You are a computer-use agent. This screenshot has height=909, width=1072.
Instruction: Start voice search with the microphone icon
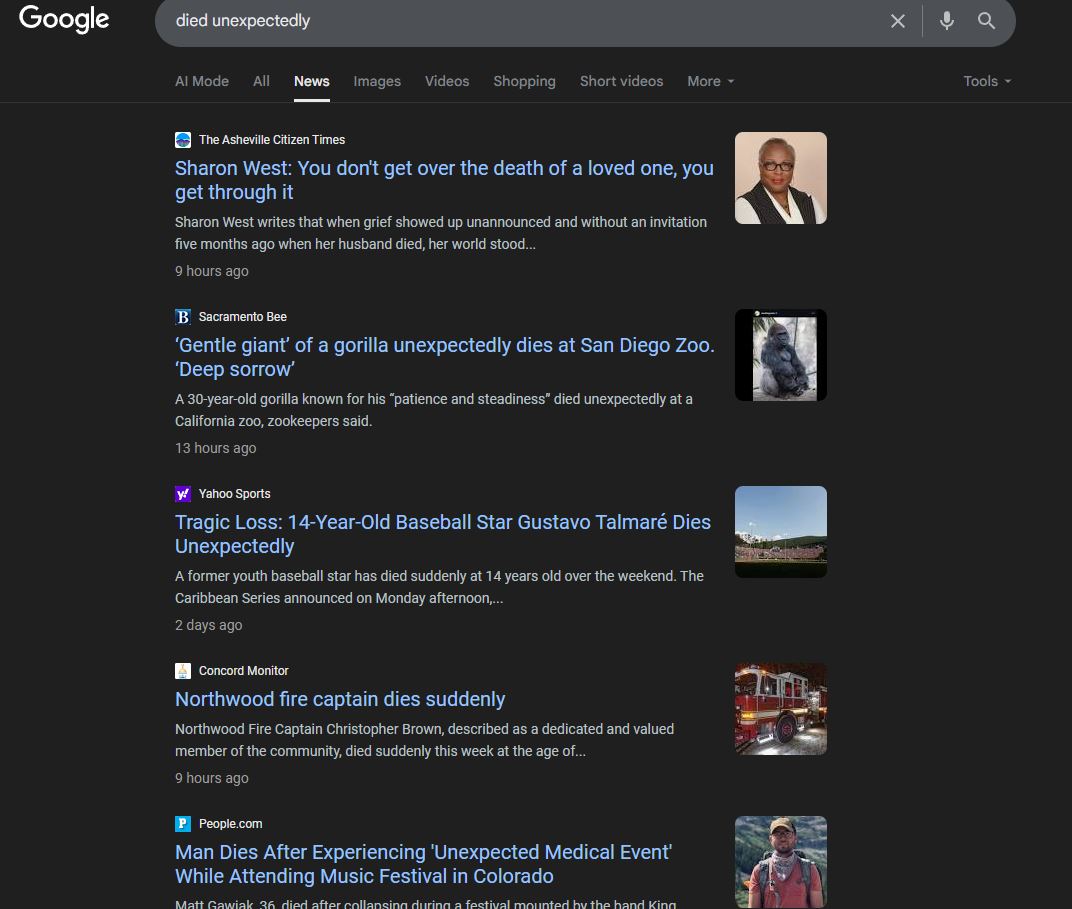tap(946, 21)
